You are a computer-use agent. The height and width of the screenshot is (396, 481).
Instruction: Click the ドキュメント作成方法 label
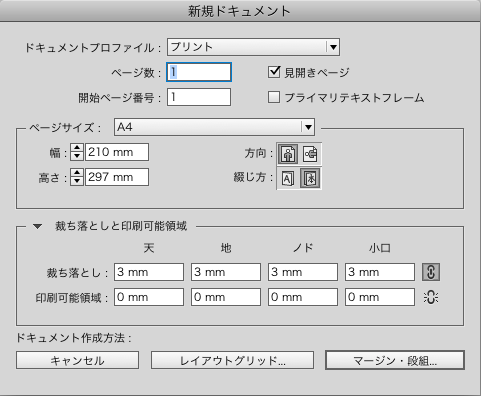73,338
